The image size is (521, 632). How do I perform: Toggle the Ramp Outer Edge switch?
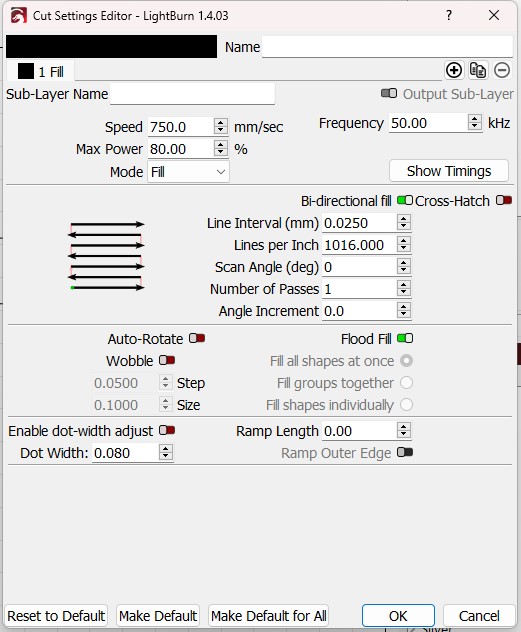pos(405,452)
